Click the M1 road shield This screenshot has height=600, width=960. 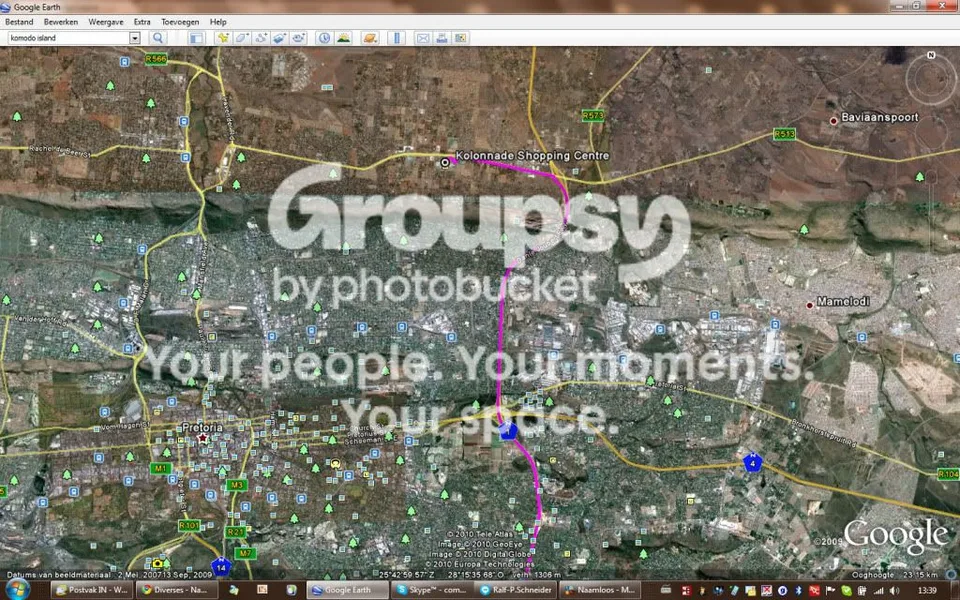160,468
